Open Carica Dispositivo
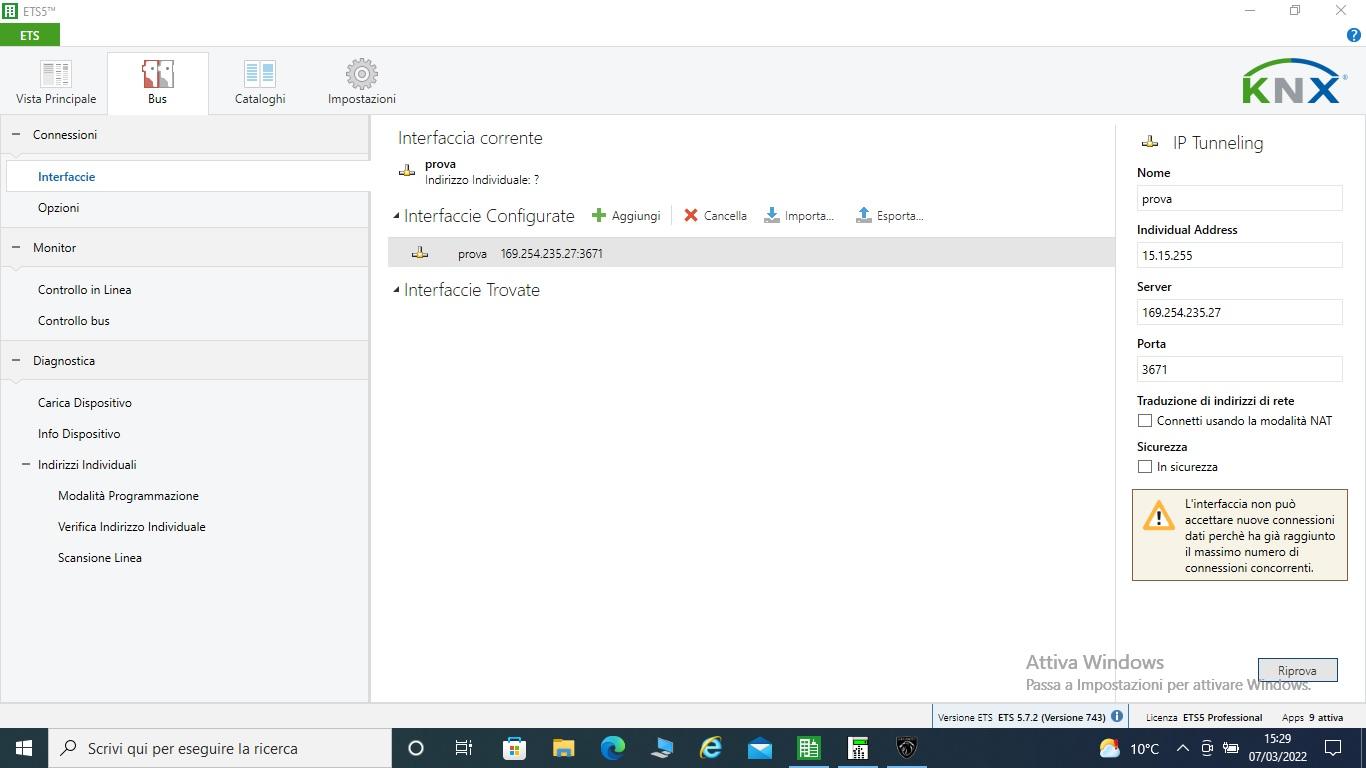The image size is (1366, 768). (85, 402)
